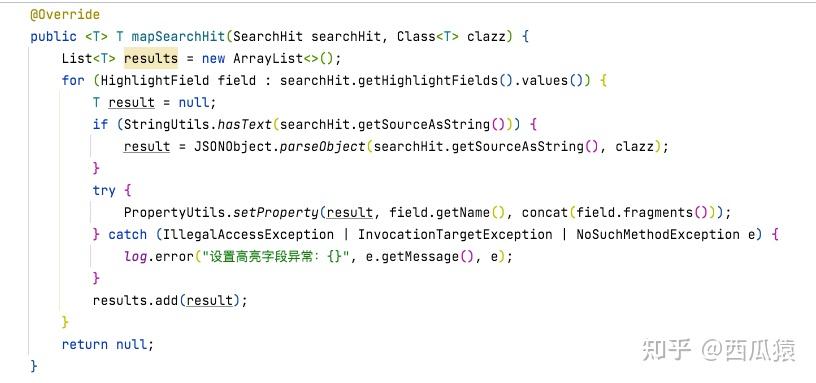This screenshot has width=816, height=383.
Task: Click PropertyUtils.setProperty call
Action: 221,213
